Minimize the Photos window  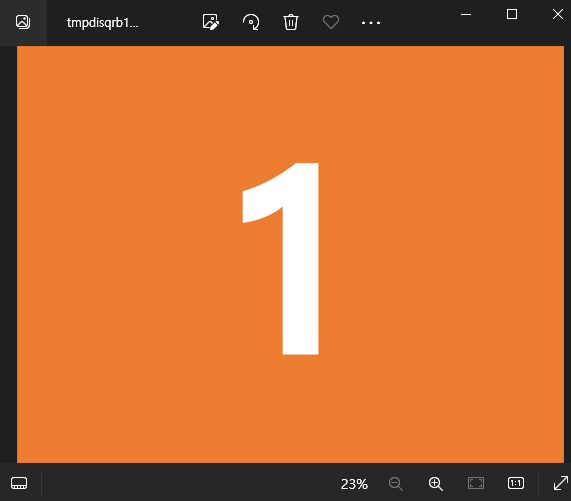[x=466, y=15]
